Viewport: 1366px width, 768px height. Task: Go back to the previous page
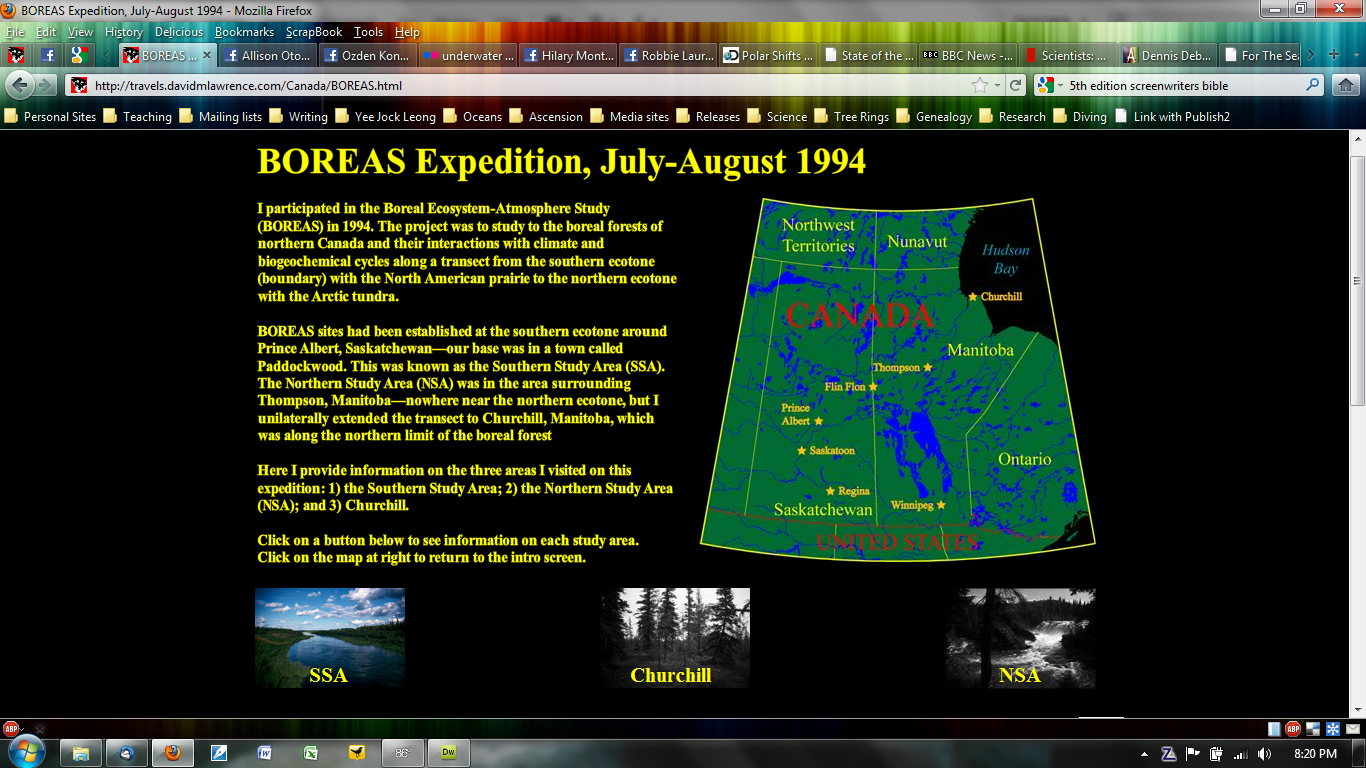[x=20, y=85]
